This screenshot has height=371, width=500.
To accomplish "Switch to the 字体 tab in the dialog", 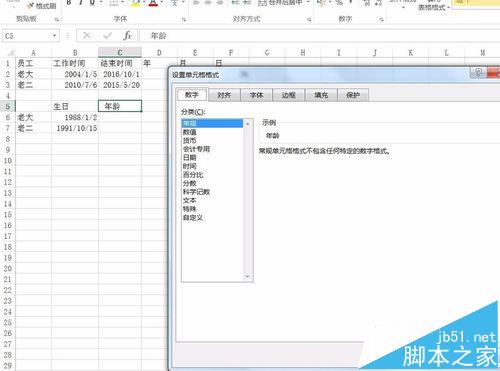I will [x=256, y=95].
